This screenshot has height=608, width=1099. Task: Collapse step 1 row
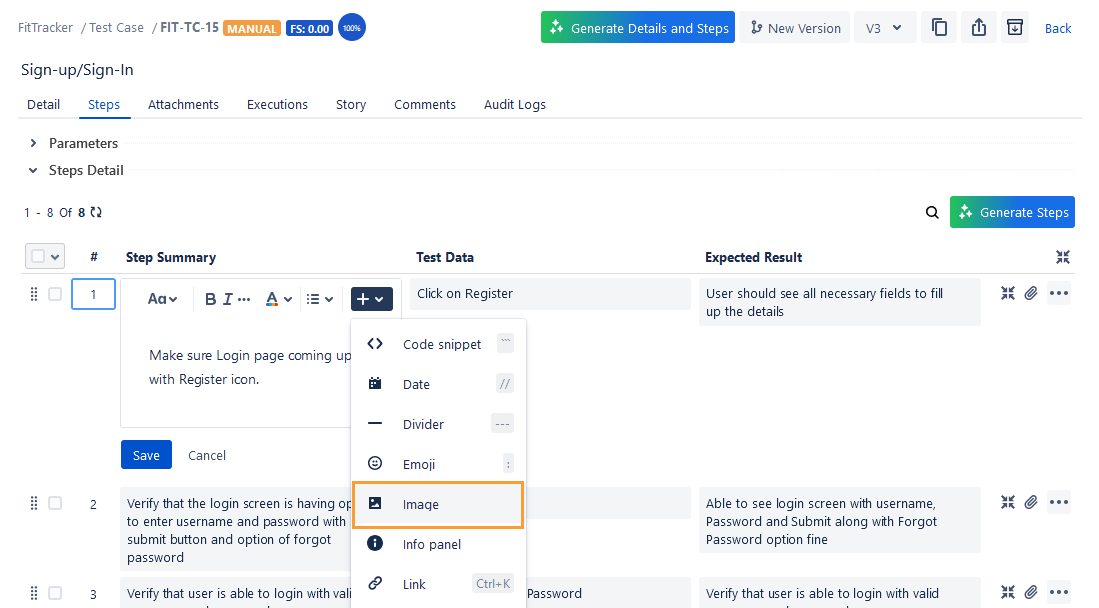(1007, 293)
